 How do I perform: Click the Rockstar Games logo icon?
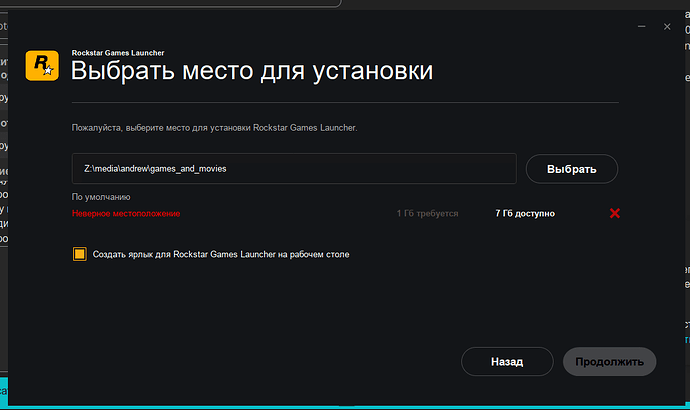pyautogui.click(x=42, y=66)
